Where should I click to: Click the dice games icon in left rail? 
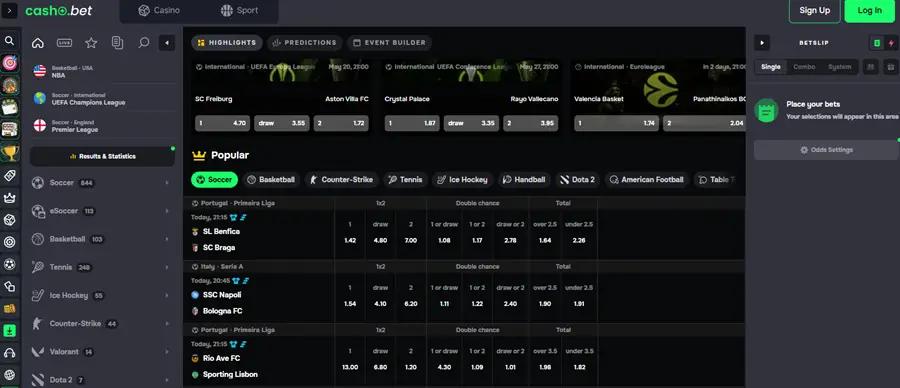tap(9, 220)
